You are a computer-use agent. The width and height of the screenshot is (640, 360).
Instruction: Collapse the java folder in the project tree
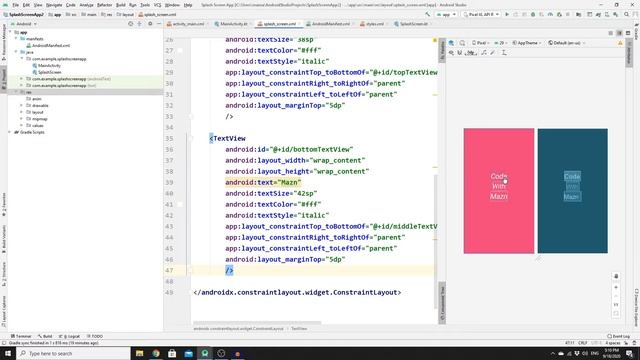(16, 52)
